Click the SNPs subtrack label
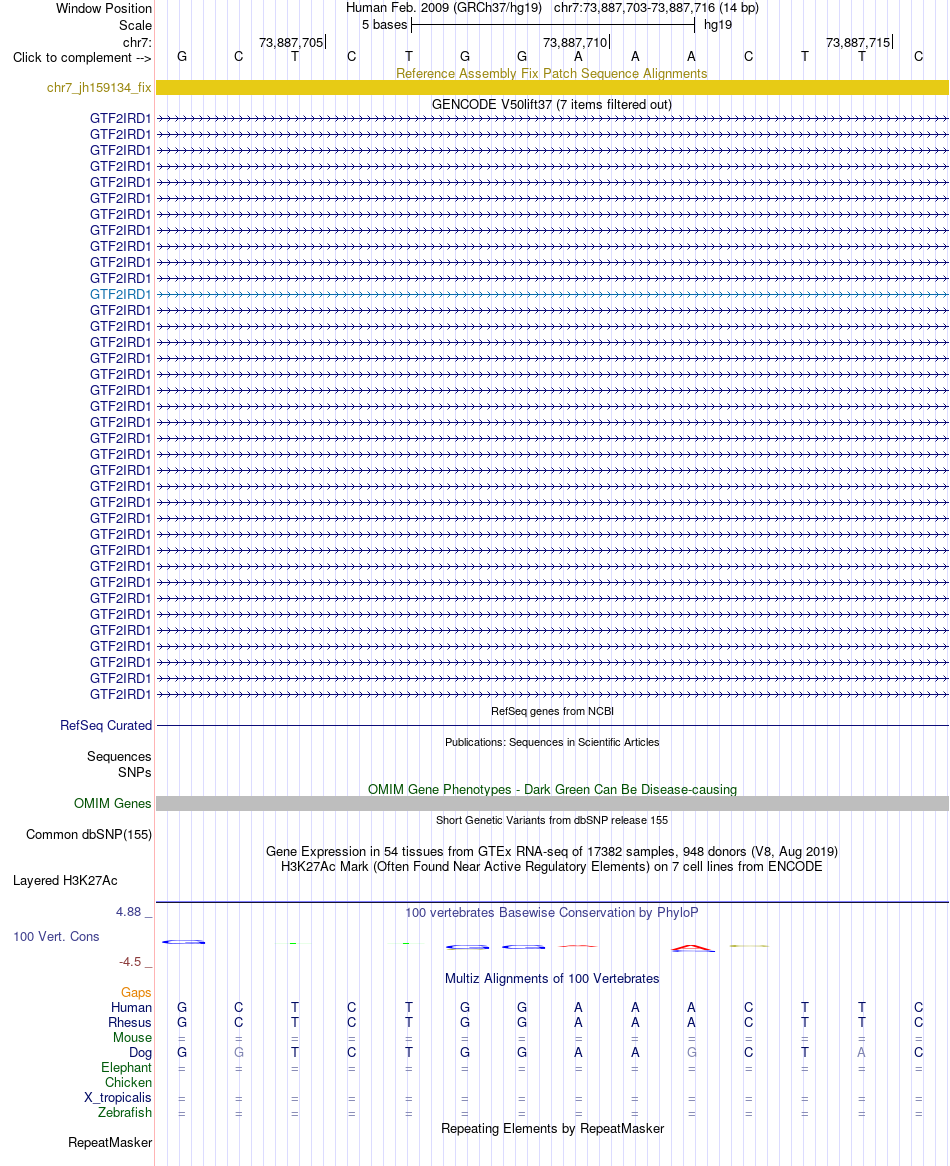The height and width of the screenshot is (1166, 950). (x=135, y=773)
